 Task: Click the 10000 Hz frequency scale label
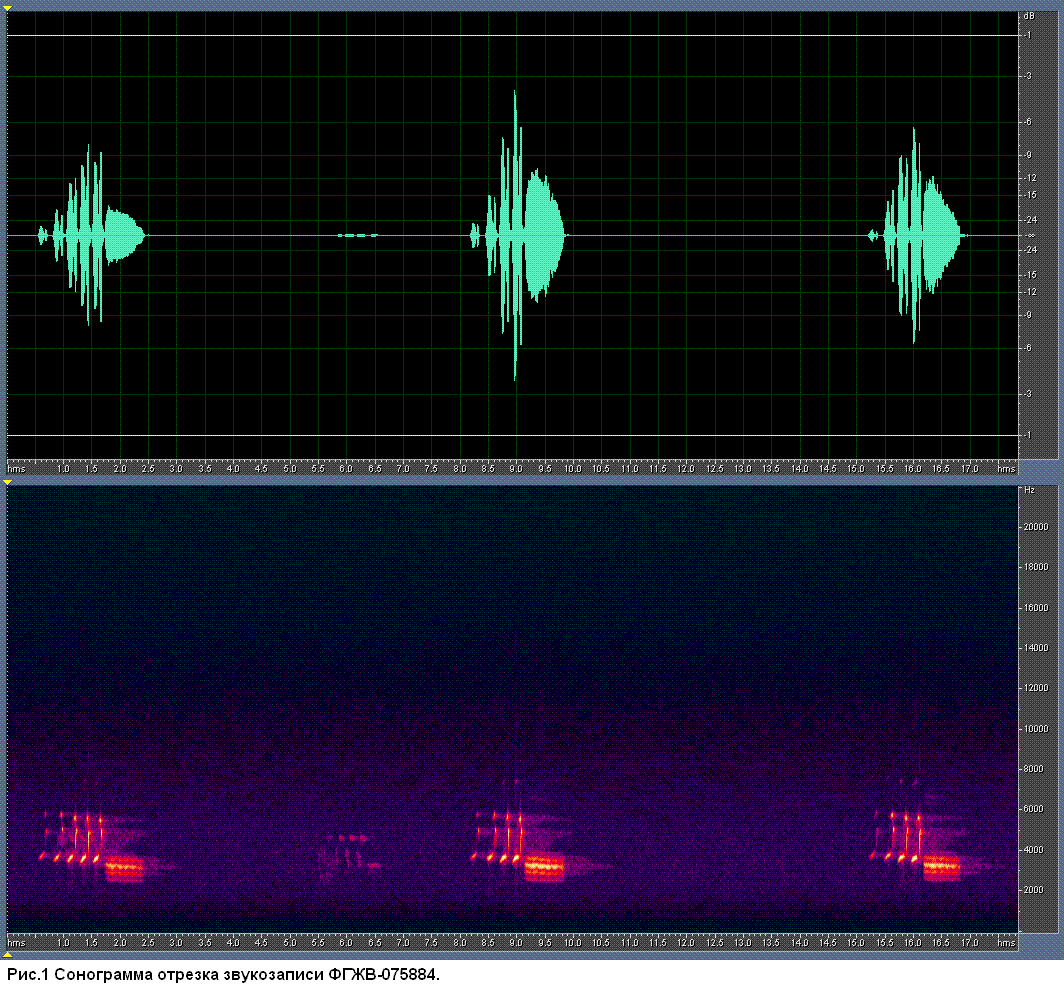(1036, 728)
